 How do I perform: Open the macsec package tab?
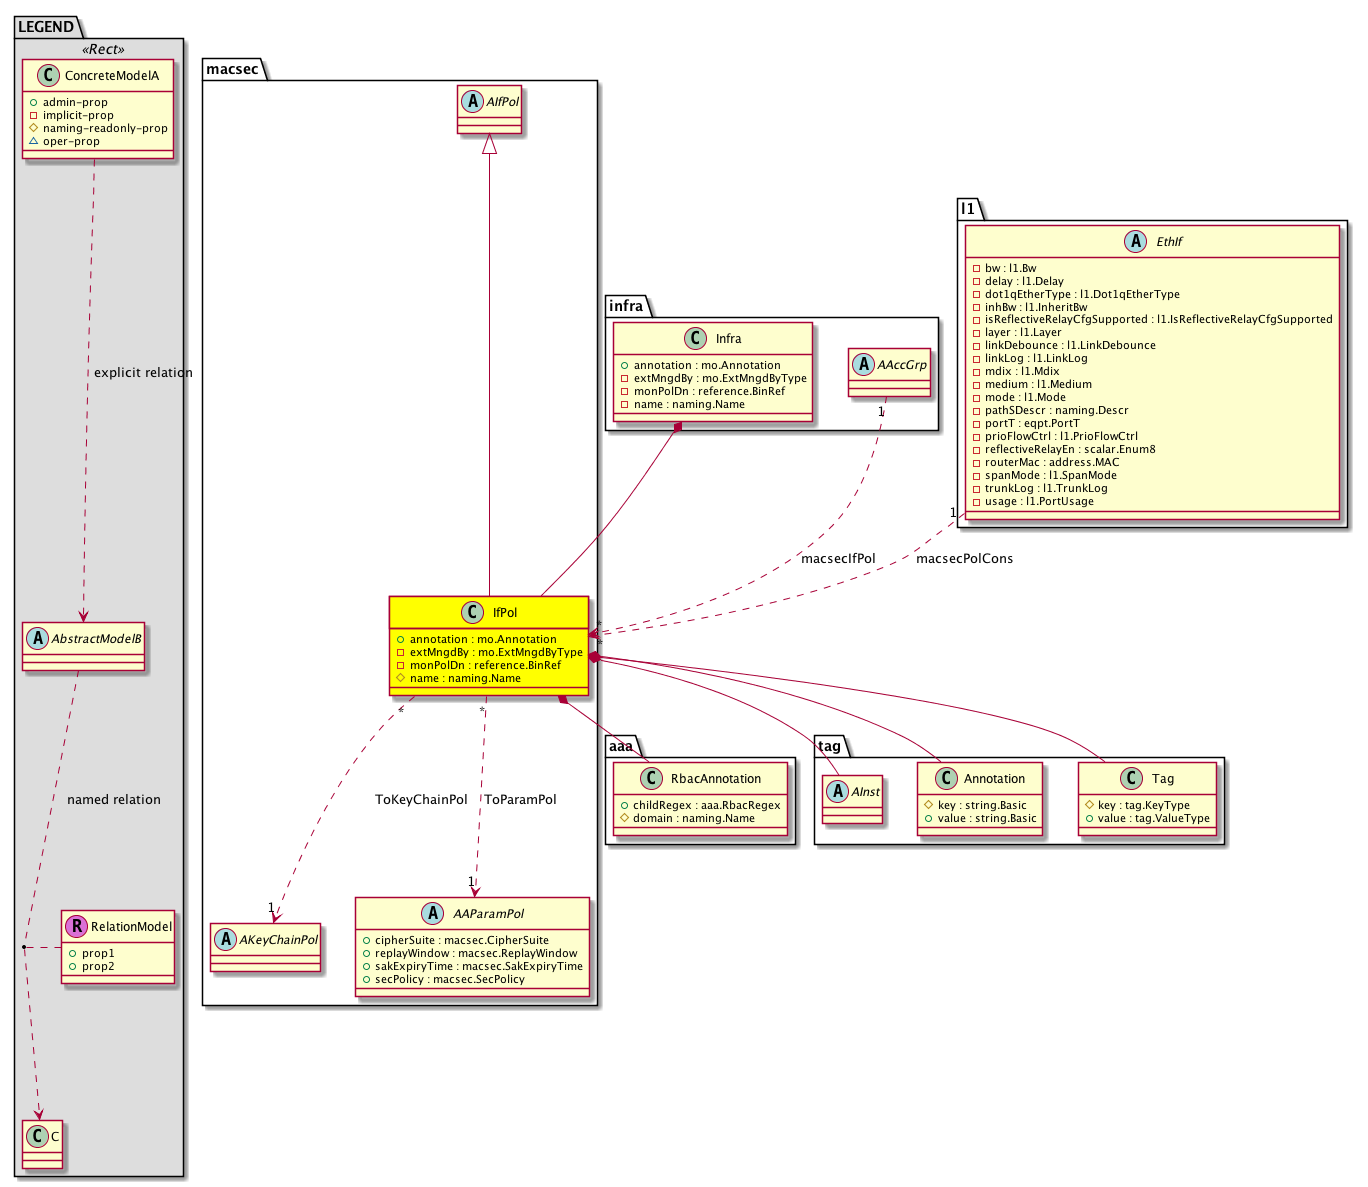(232, 69)
